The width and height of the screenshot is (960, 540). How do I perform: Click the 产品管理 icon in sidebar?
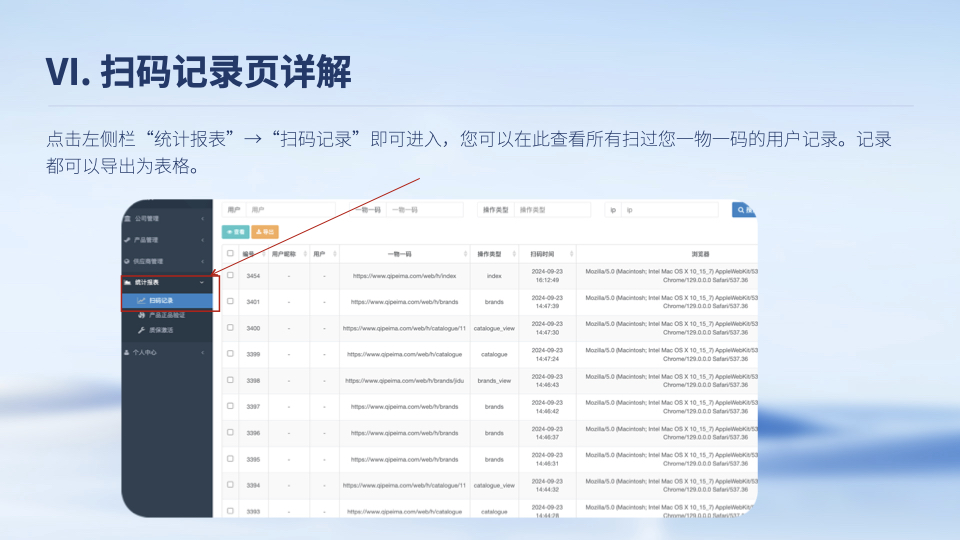127,240
